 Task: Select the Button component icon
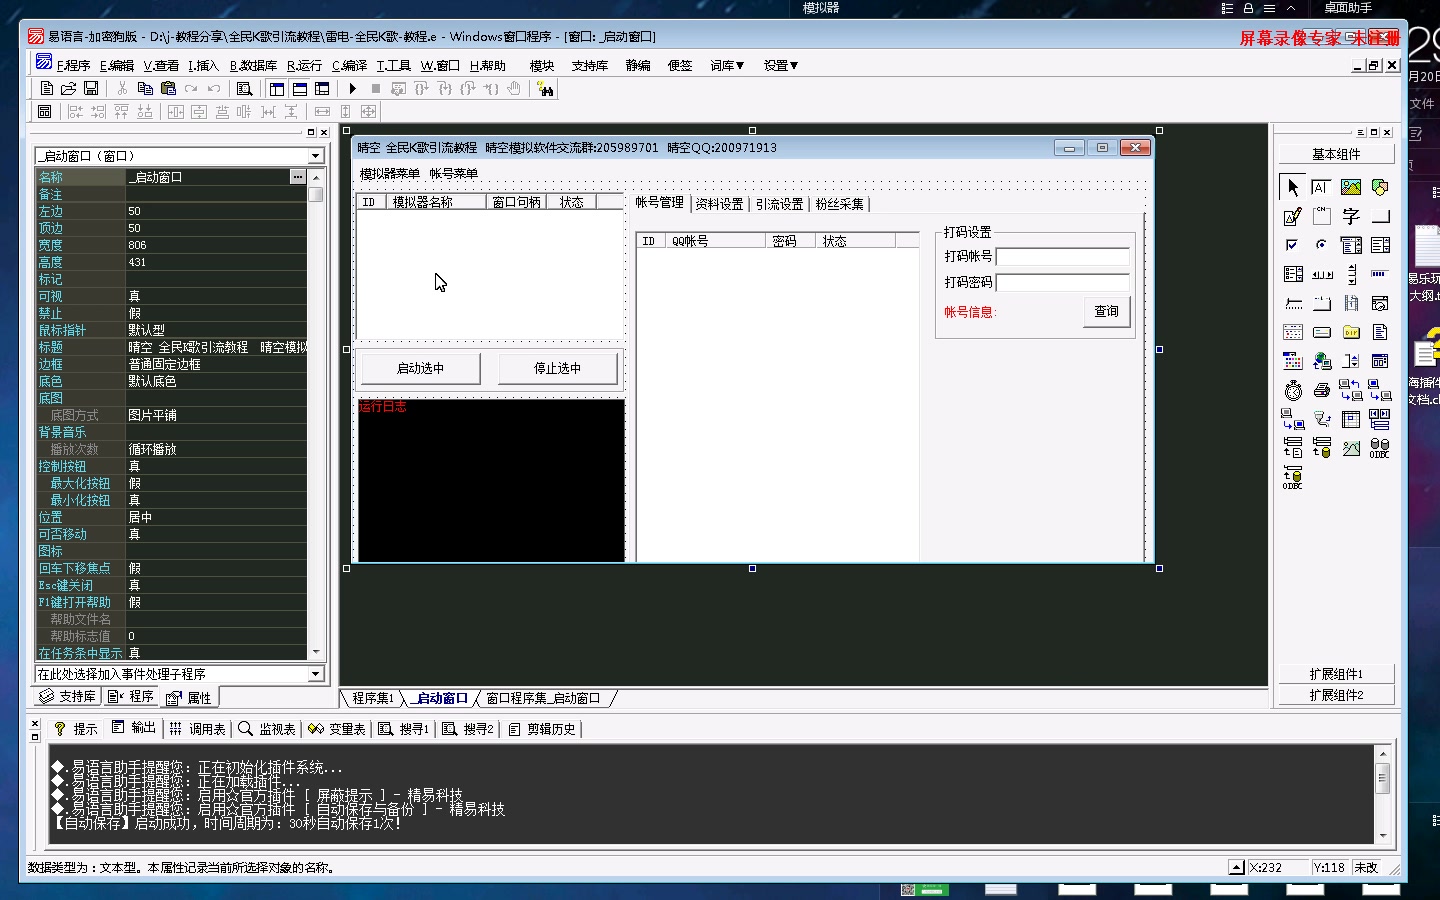coord(1380,216)
